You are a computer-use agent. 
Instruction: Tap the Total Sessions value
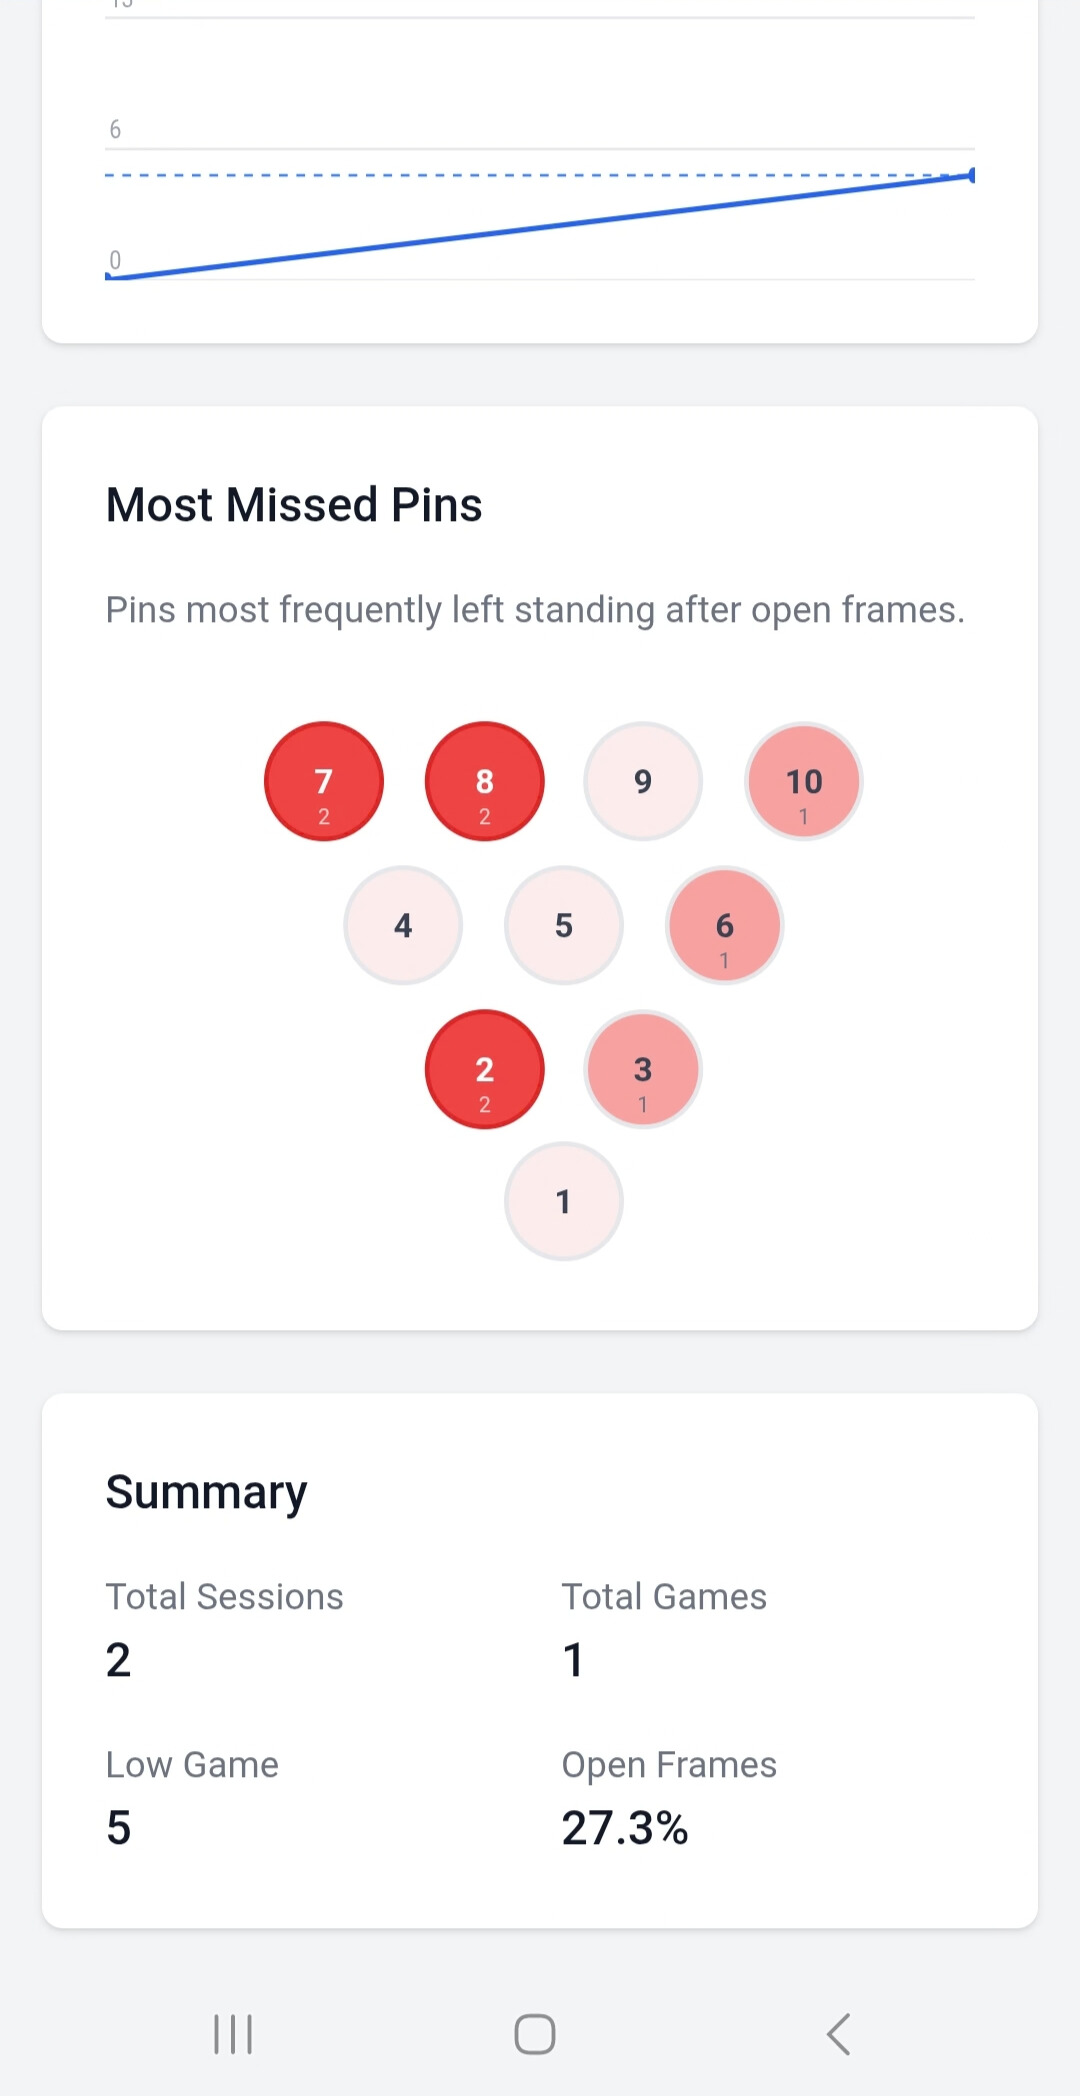pos(119,1659)
